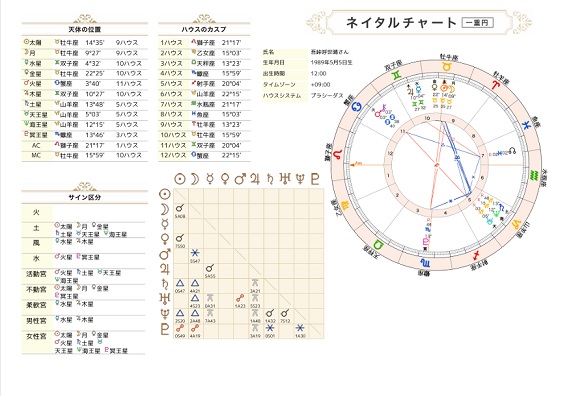
Task: Click the Cancer sign icon on the chart wheel
Action: 357,107
